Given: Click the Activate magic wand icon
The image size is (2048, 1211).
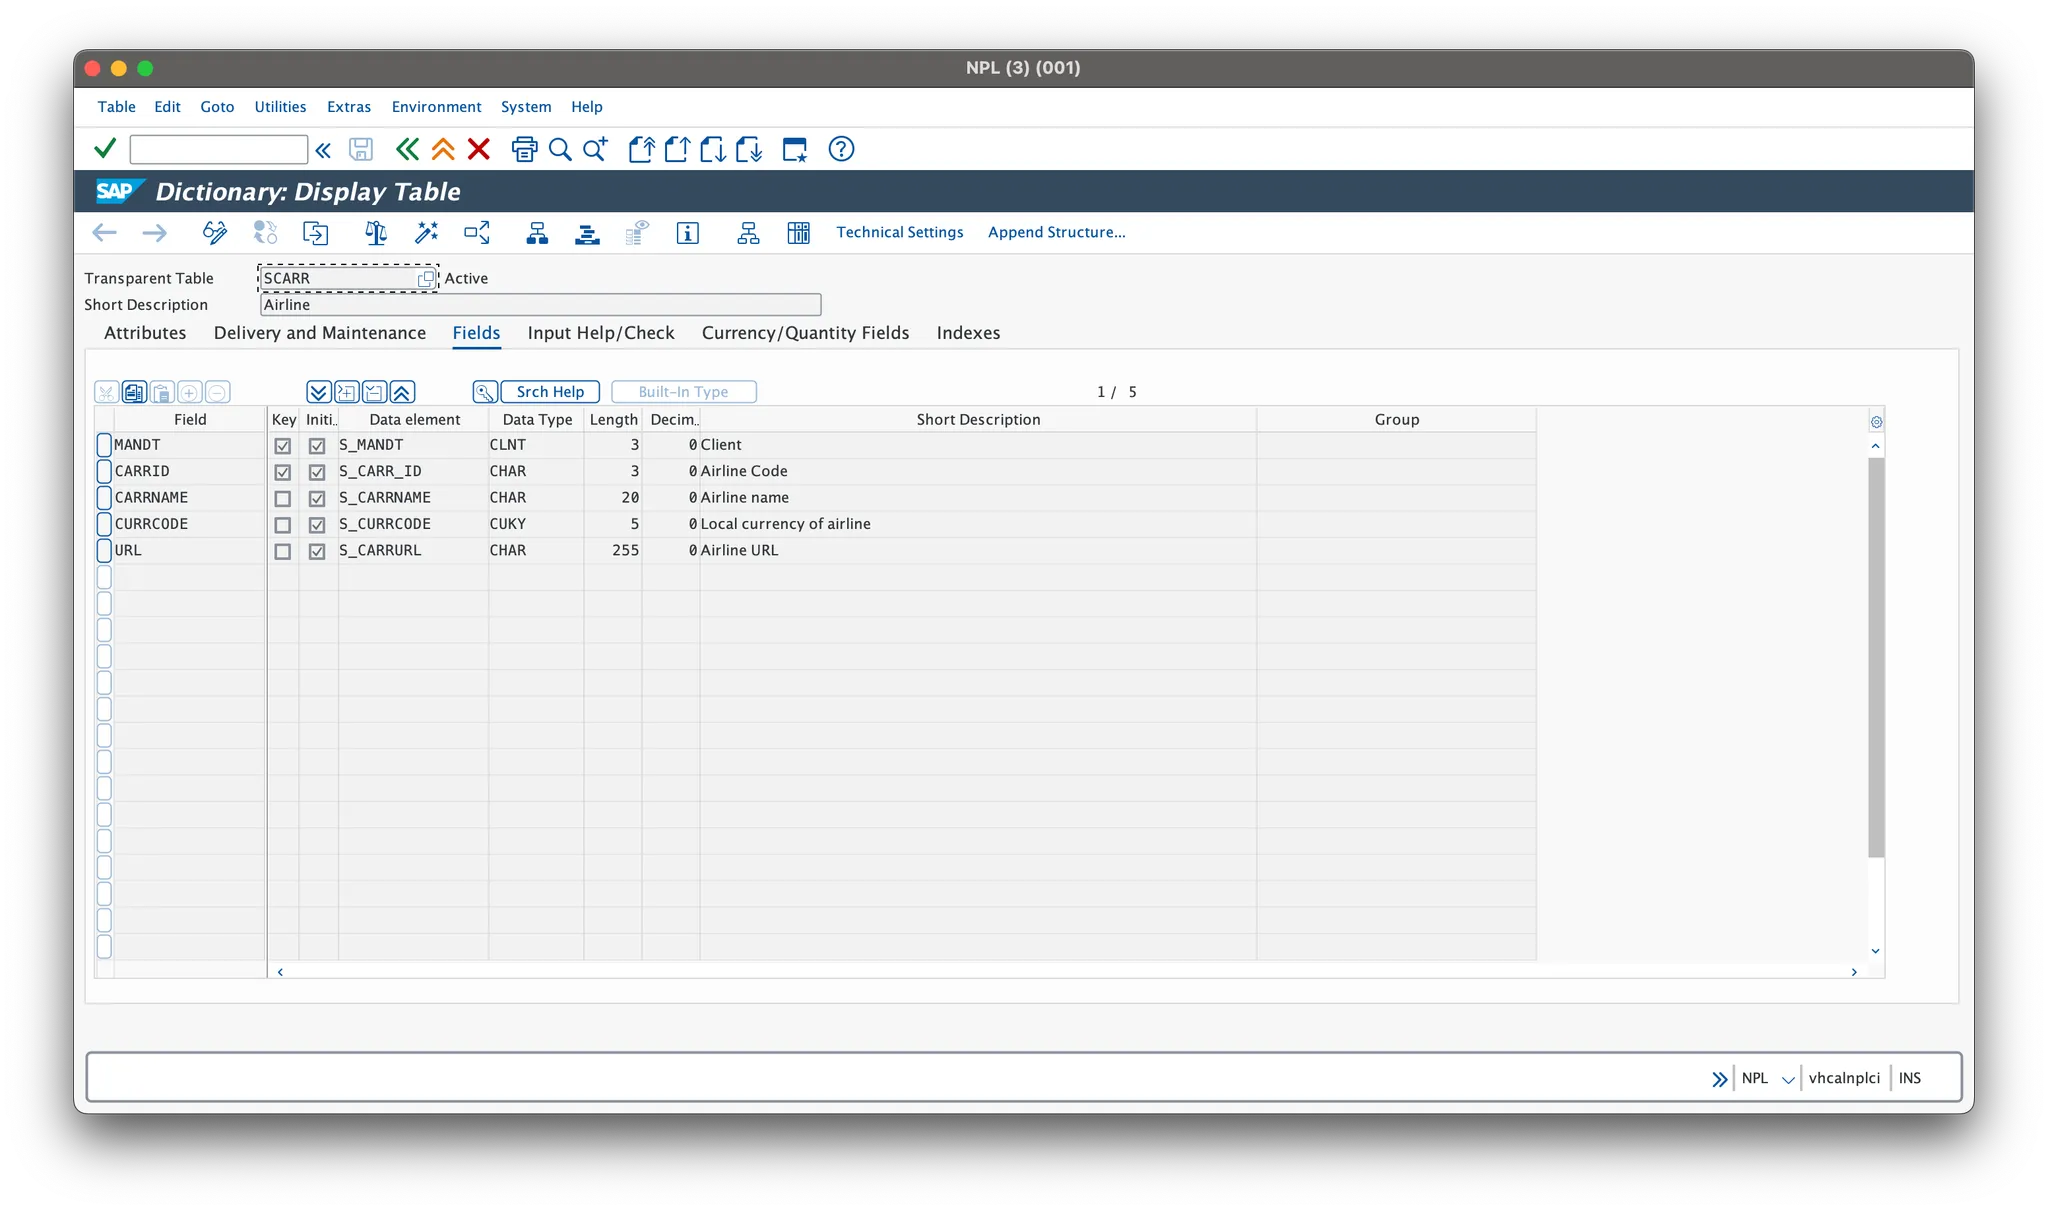Looking at the screenshot, I should point(427,233).
